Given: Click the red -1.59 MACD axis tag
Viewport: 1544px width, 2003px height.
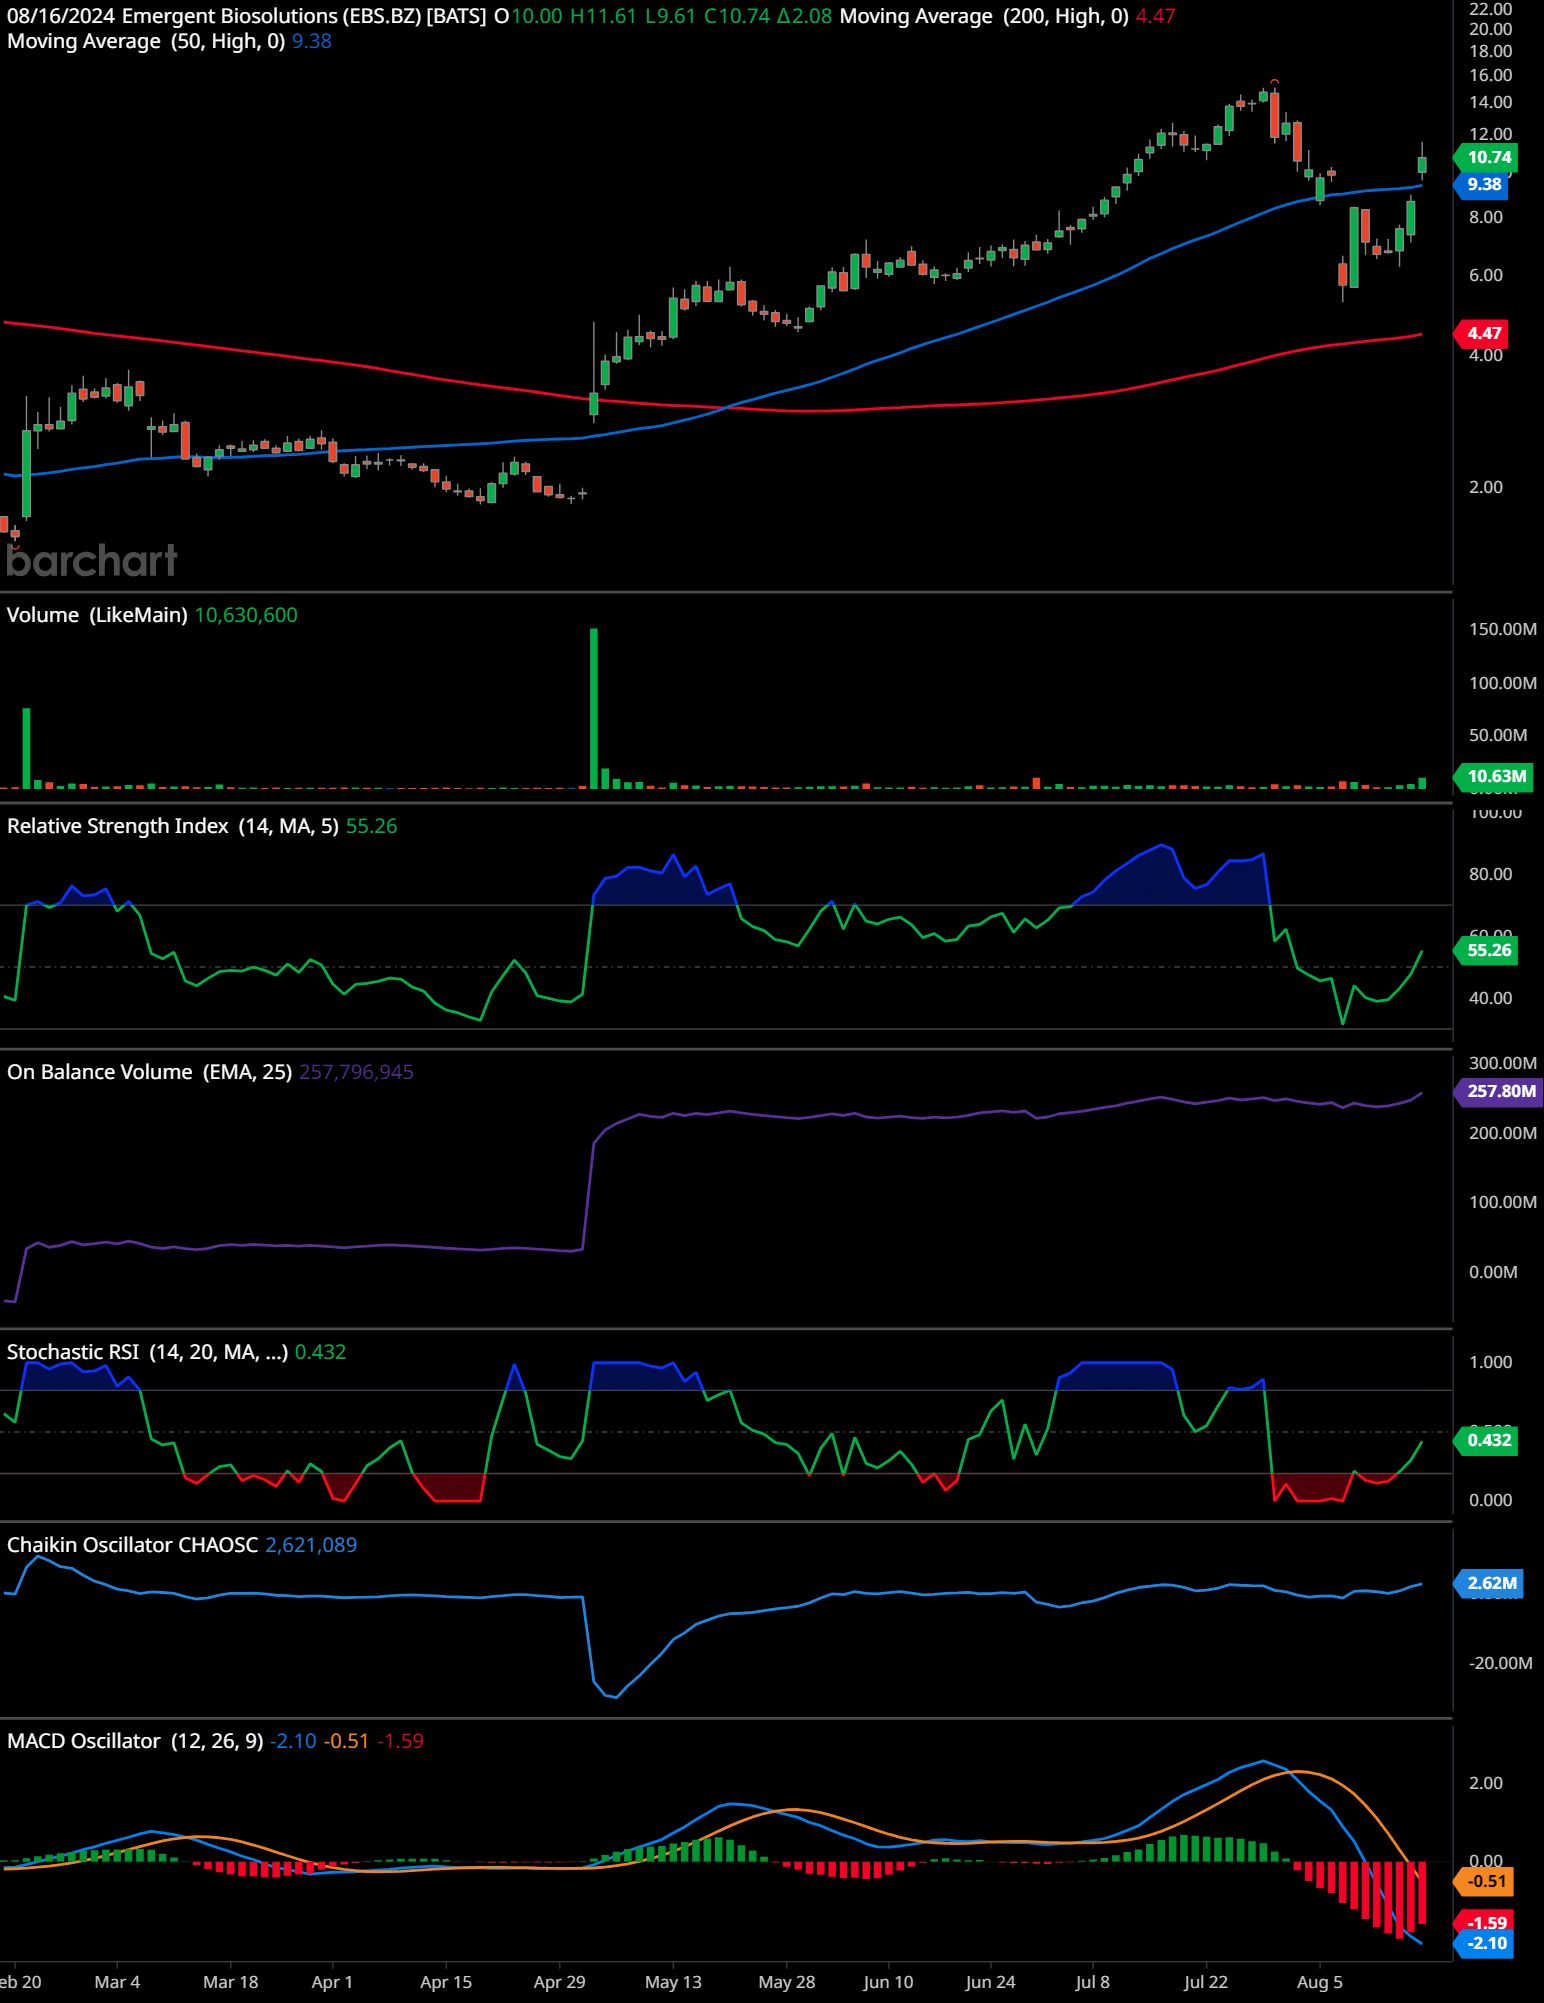Looking at the screenshot, I should (x=1485, y=1922).
